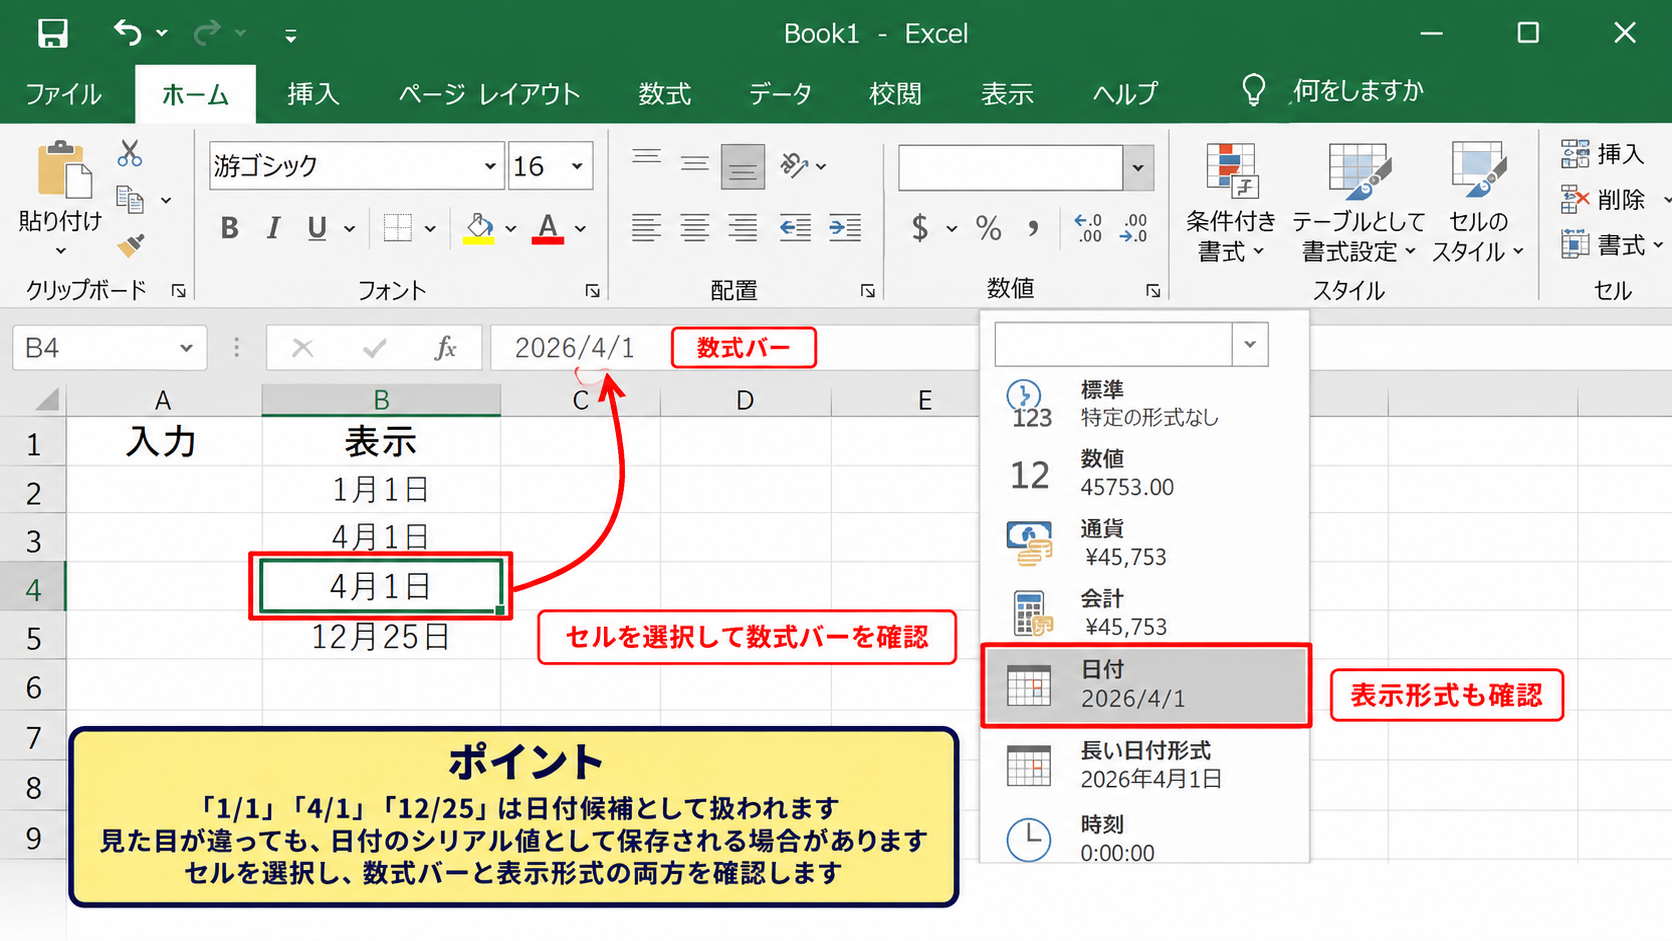Open テーブルとして書式設定 menu
This screenshot has height=941, width=1672.
coord(1357,202)
